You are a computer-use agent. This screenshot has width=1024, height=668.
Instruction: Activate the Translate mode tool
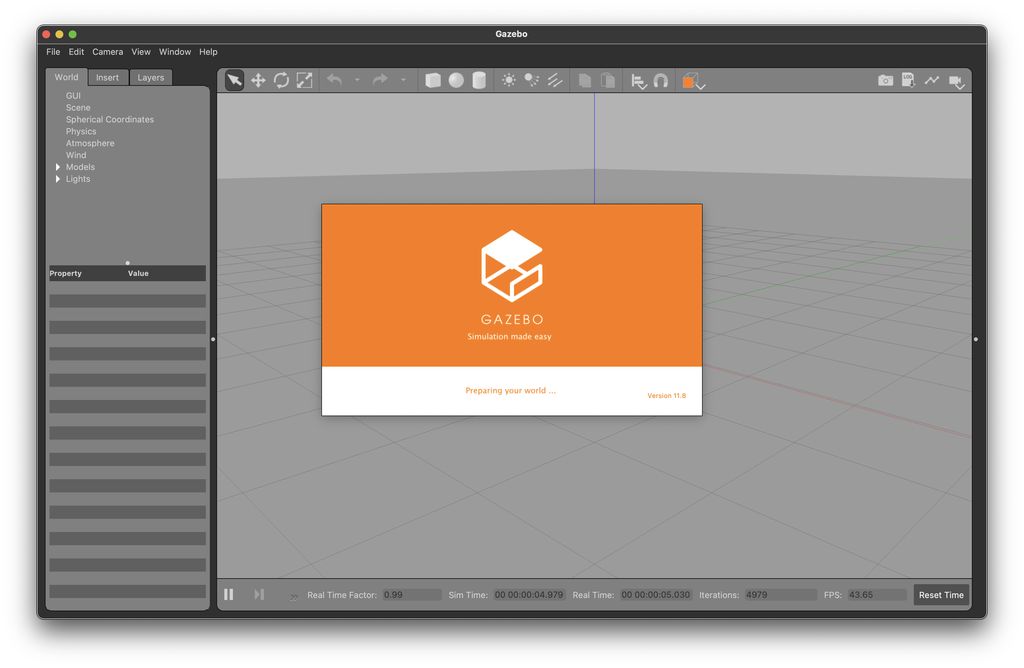(x=258, y=80)
